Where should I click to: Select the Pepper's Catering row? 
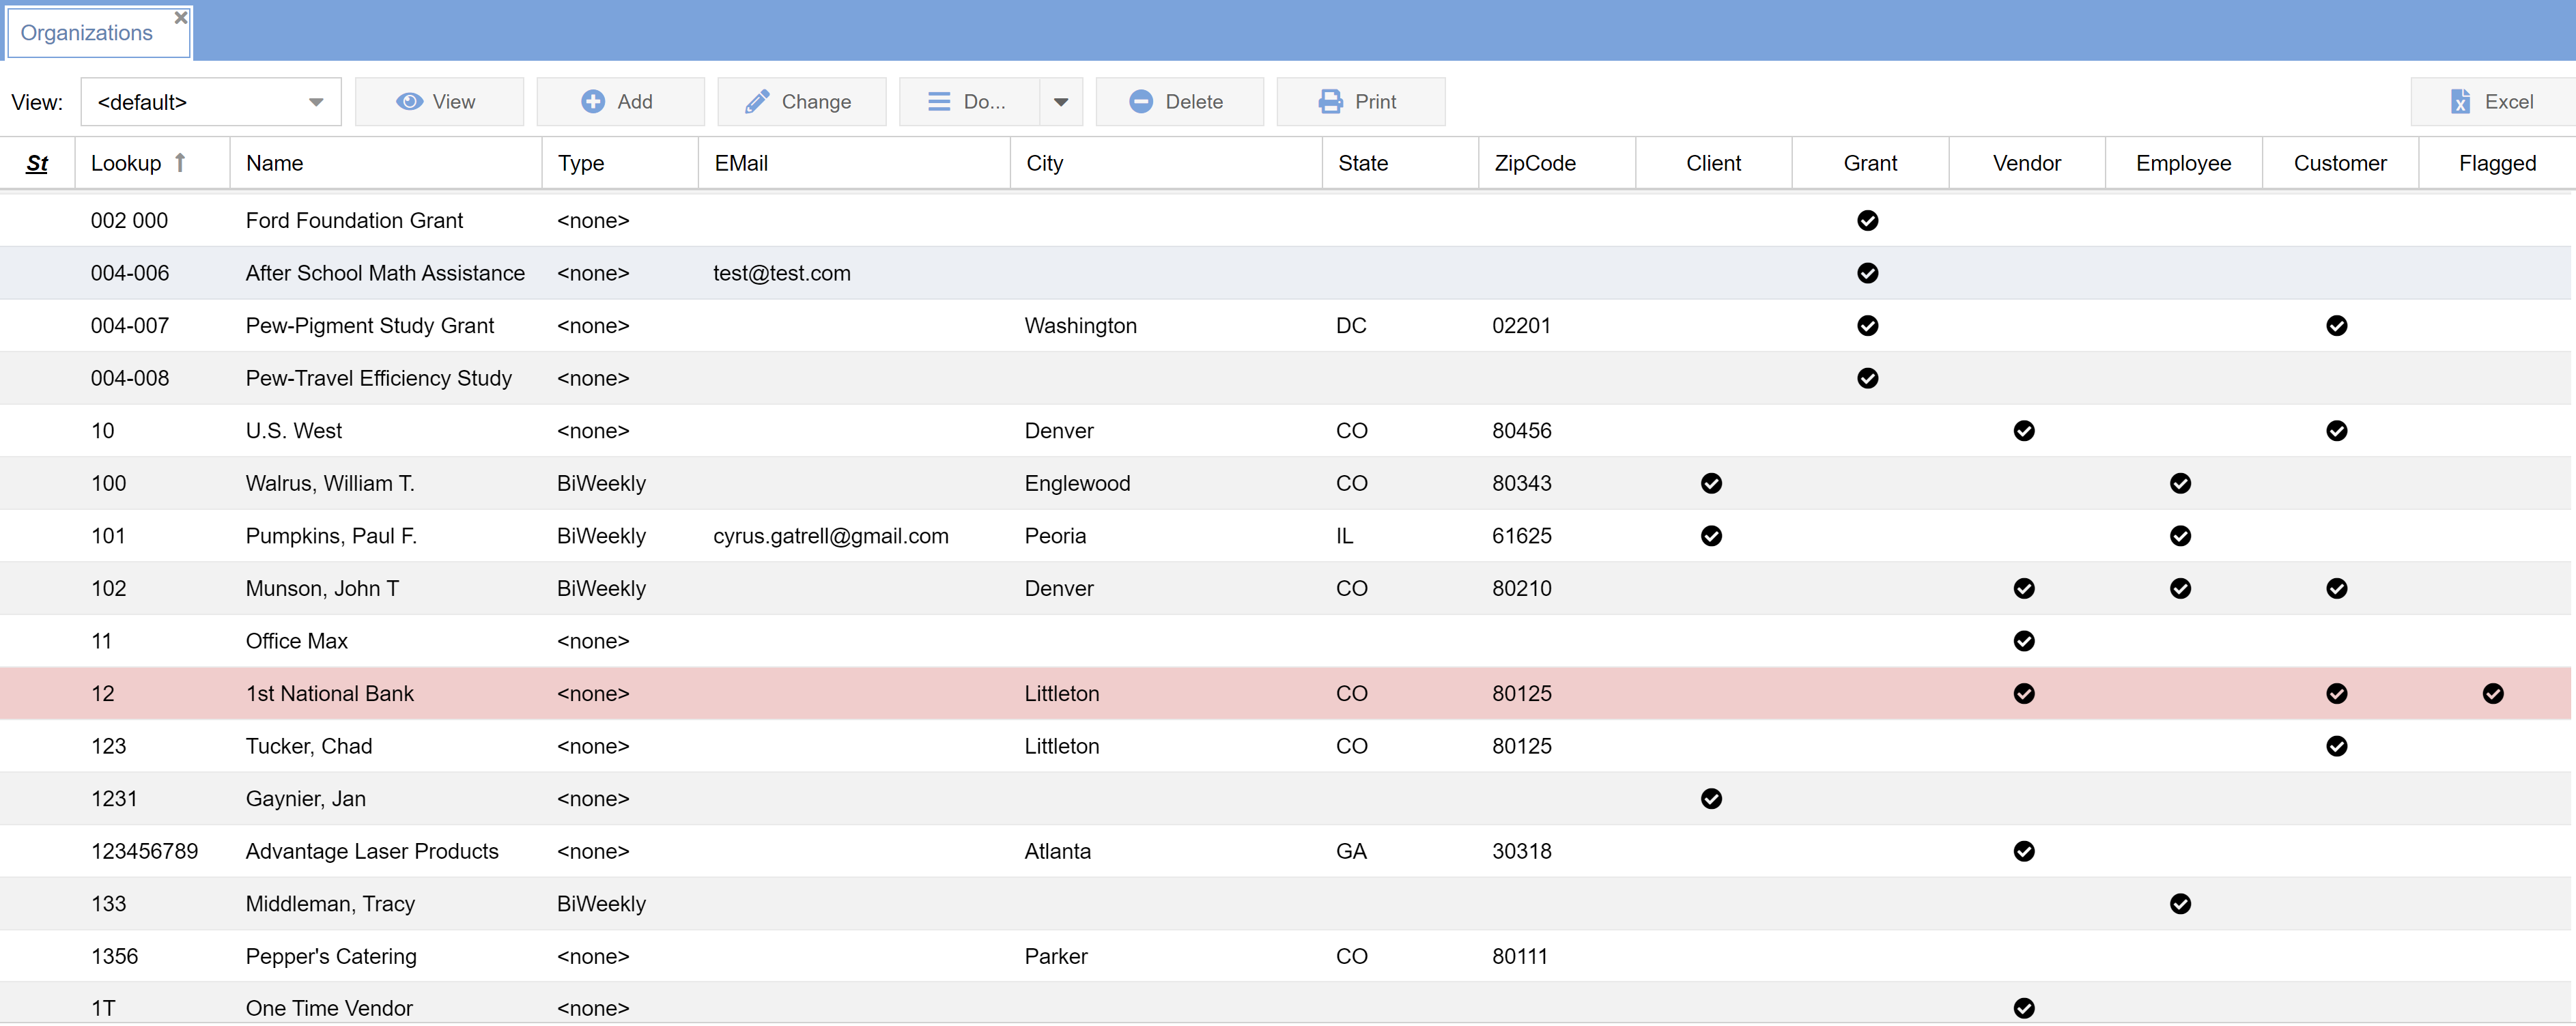point(331,956)
